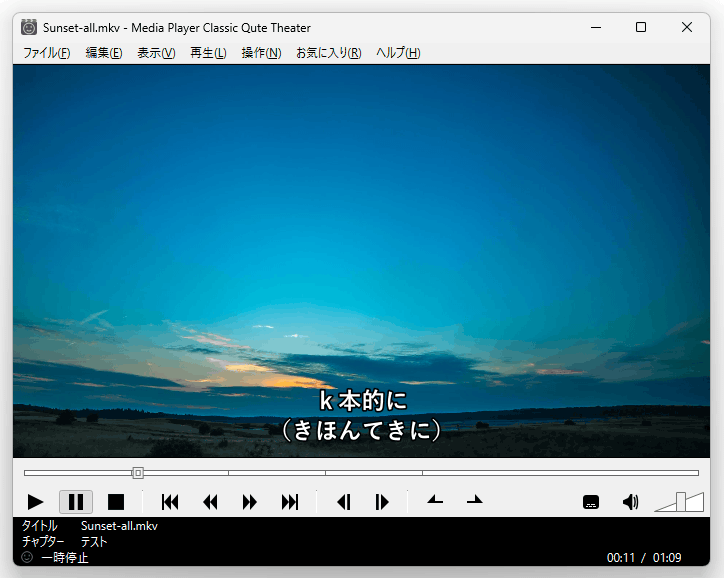Close the Media Player Classic window

click(x=687, y=27)
